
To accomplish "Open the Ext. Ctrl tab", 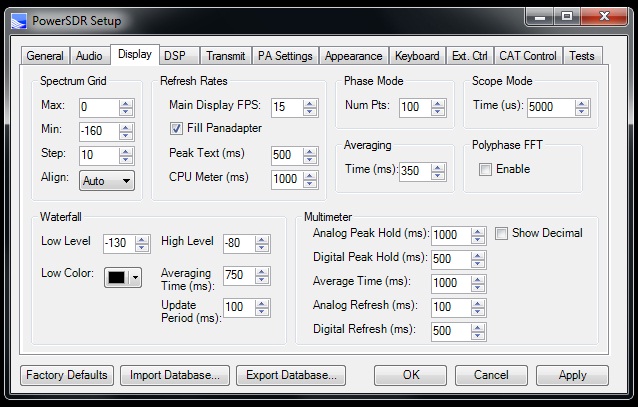I will point(470,56).
